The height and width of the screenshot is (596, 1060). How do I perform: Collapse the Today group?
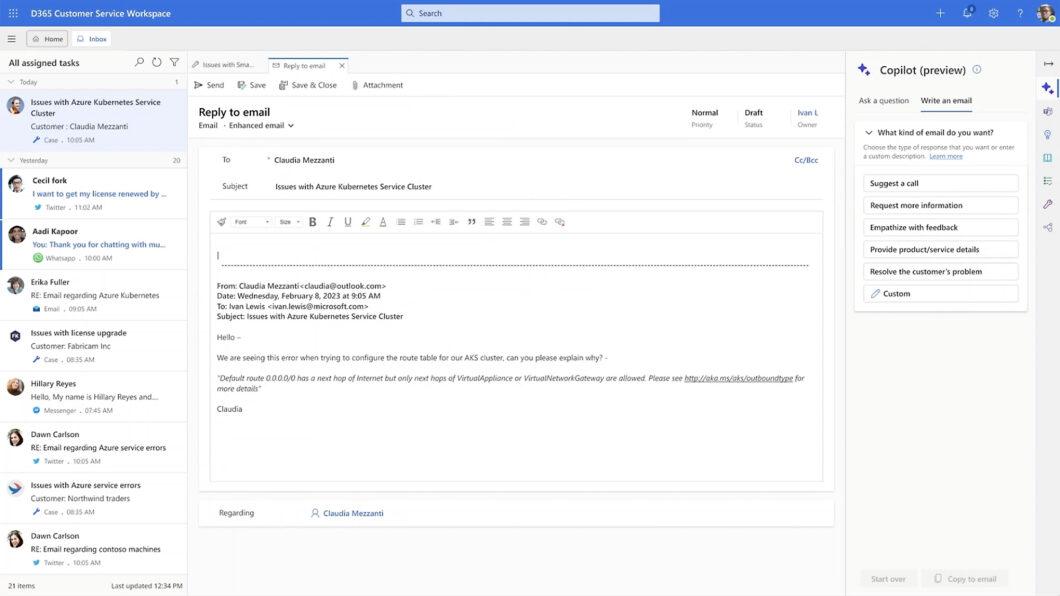[11, 82]
